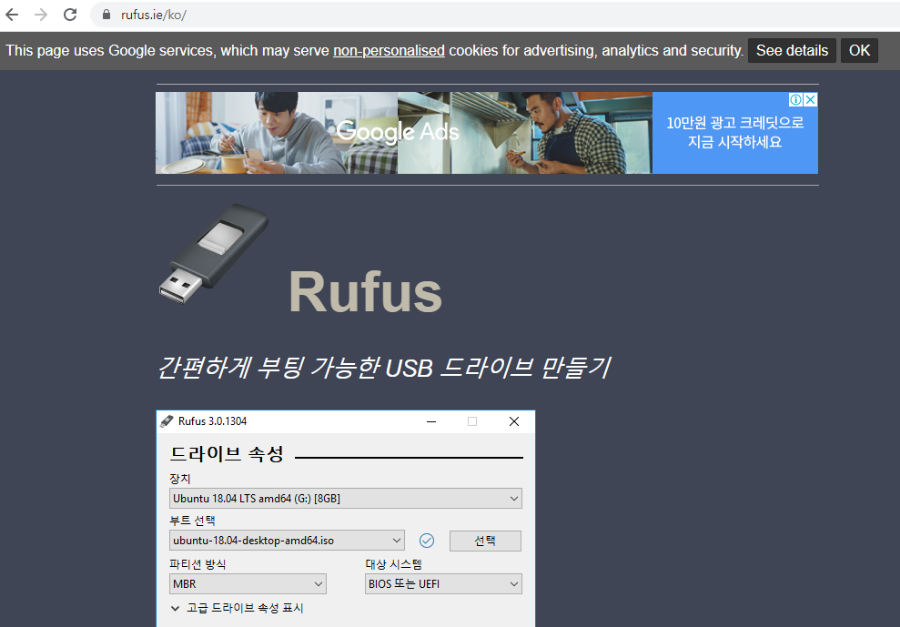Open the 대상 시스템 BIOS 또는 UEFI dropdown
The height and width of the screenshot is (627, 900).
click(443, 584)
